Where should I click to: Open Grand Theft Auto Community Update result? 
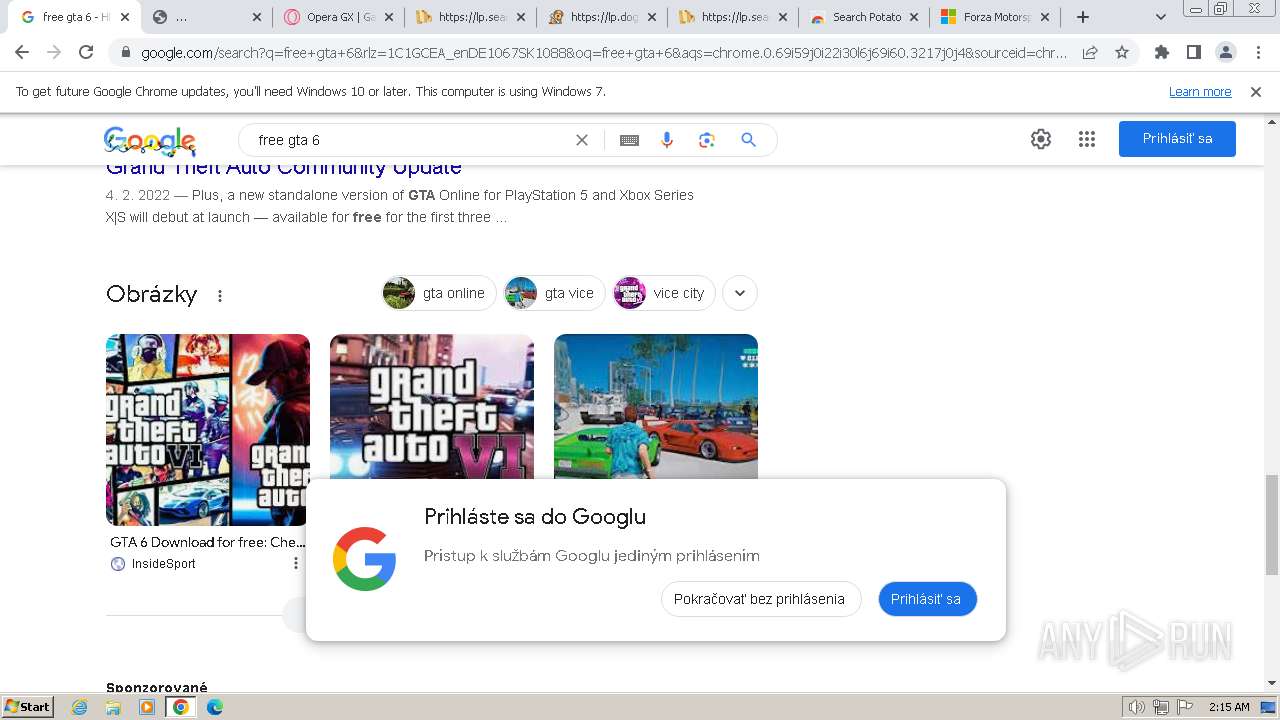(284, 168)
